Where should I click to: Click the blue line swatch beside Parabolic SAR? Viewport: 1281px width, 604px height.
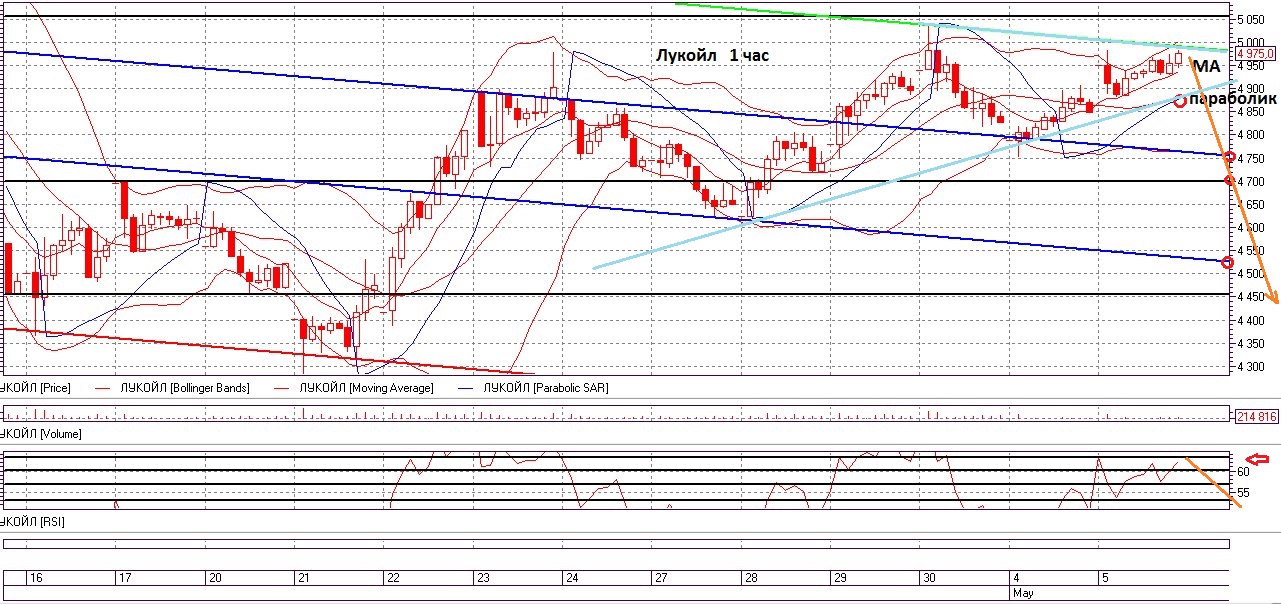[467, 388]
